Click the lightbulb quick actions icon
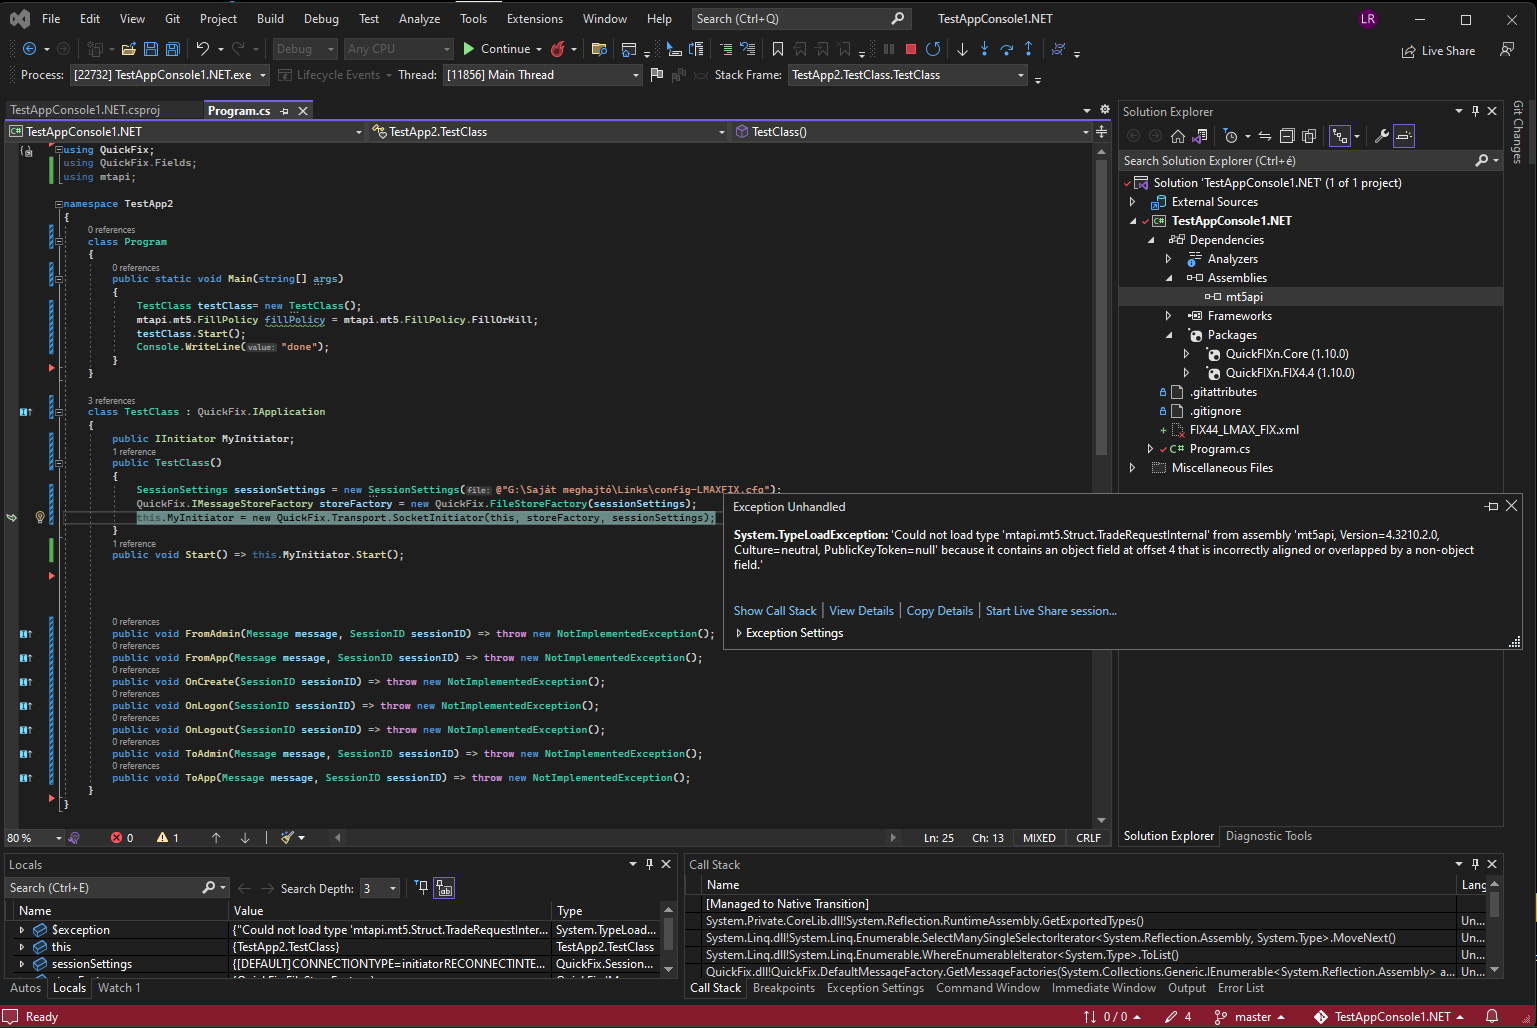 pyautogui.click(x=40, y=517)
